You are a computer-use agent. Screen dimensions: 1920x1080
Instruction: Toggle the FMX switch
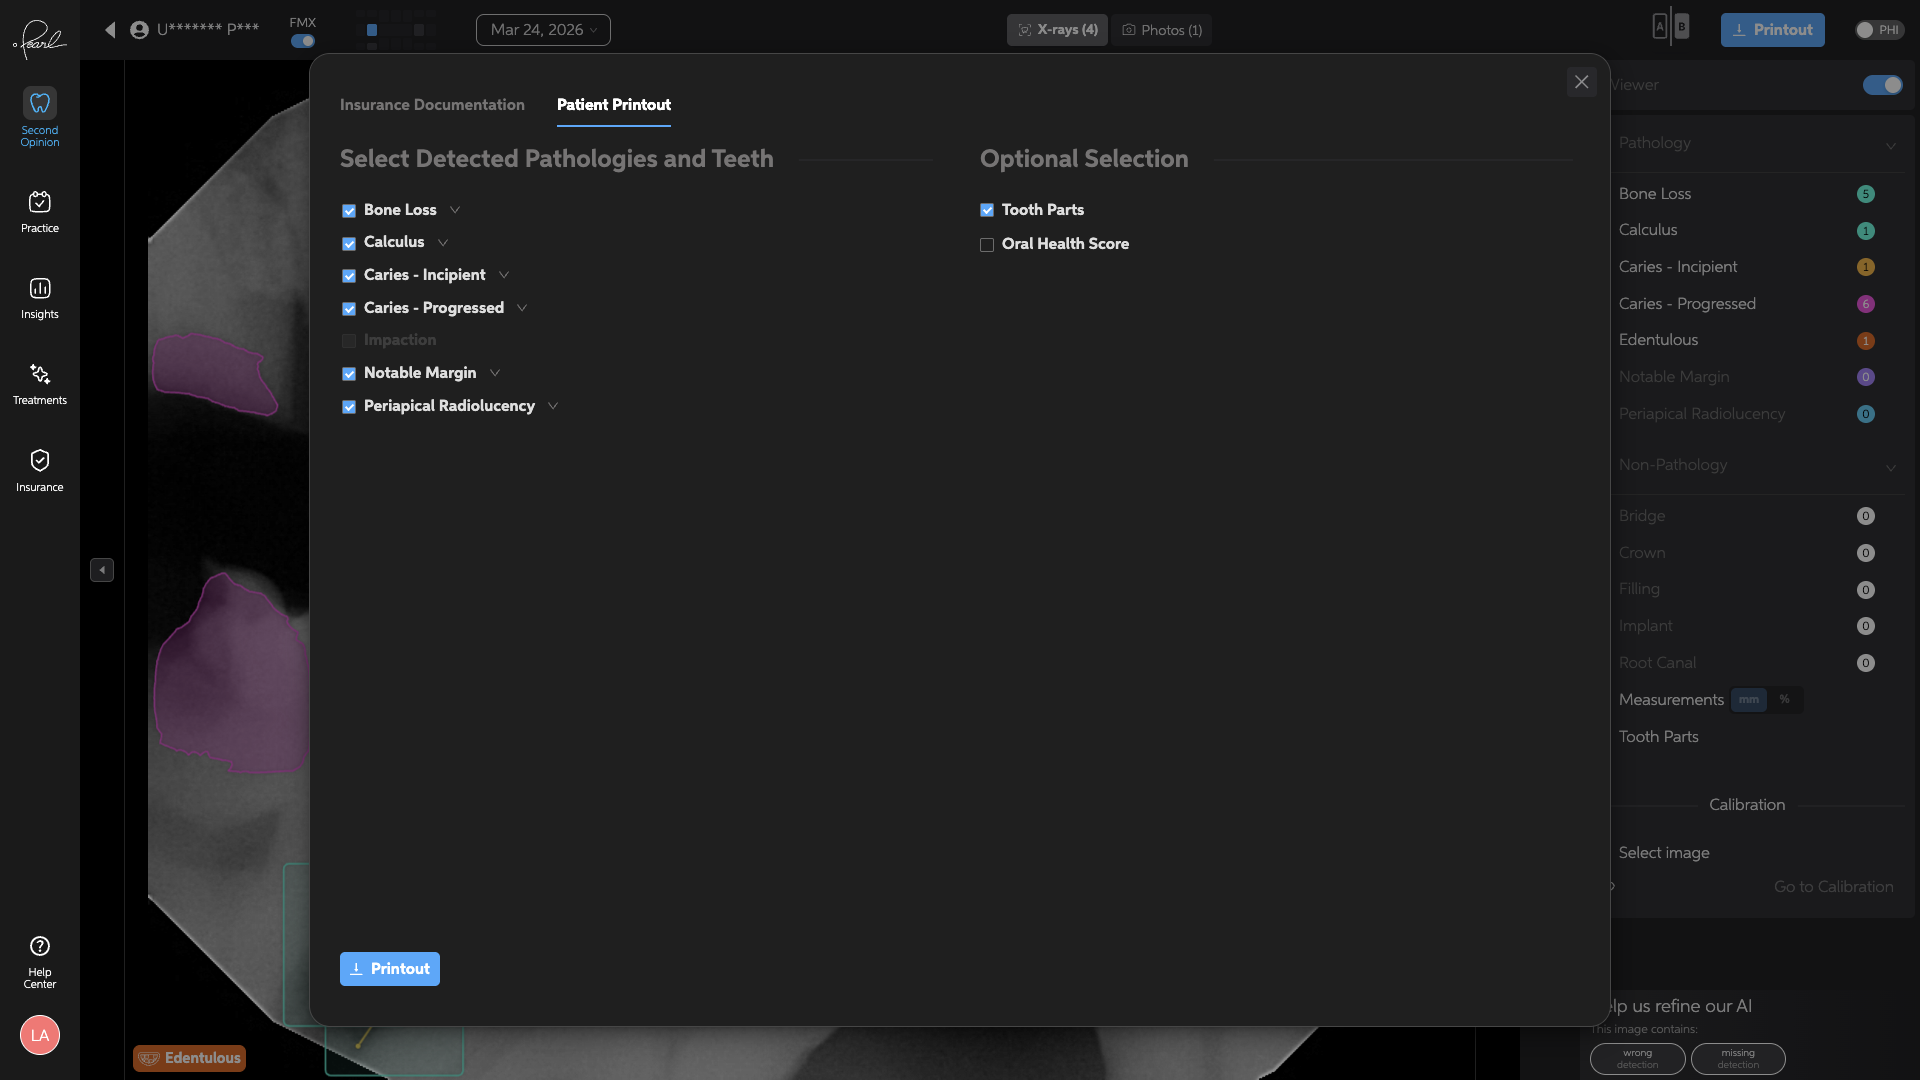coord(303,41)
